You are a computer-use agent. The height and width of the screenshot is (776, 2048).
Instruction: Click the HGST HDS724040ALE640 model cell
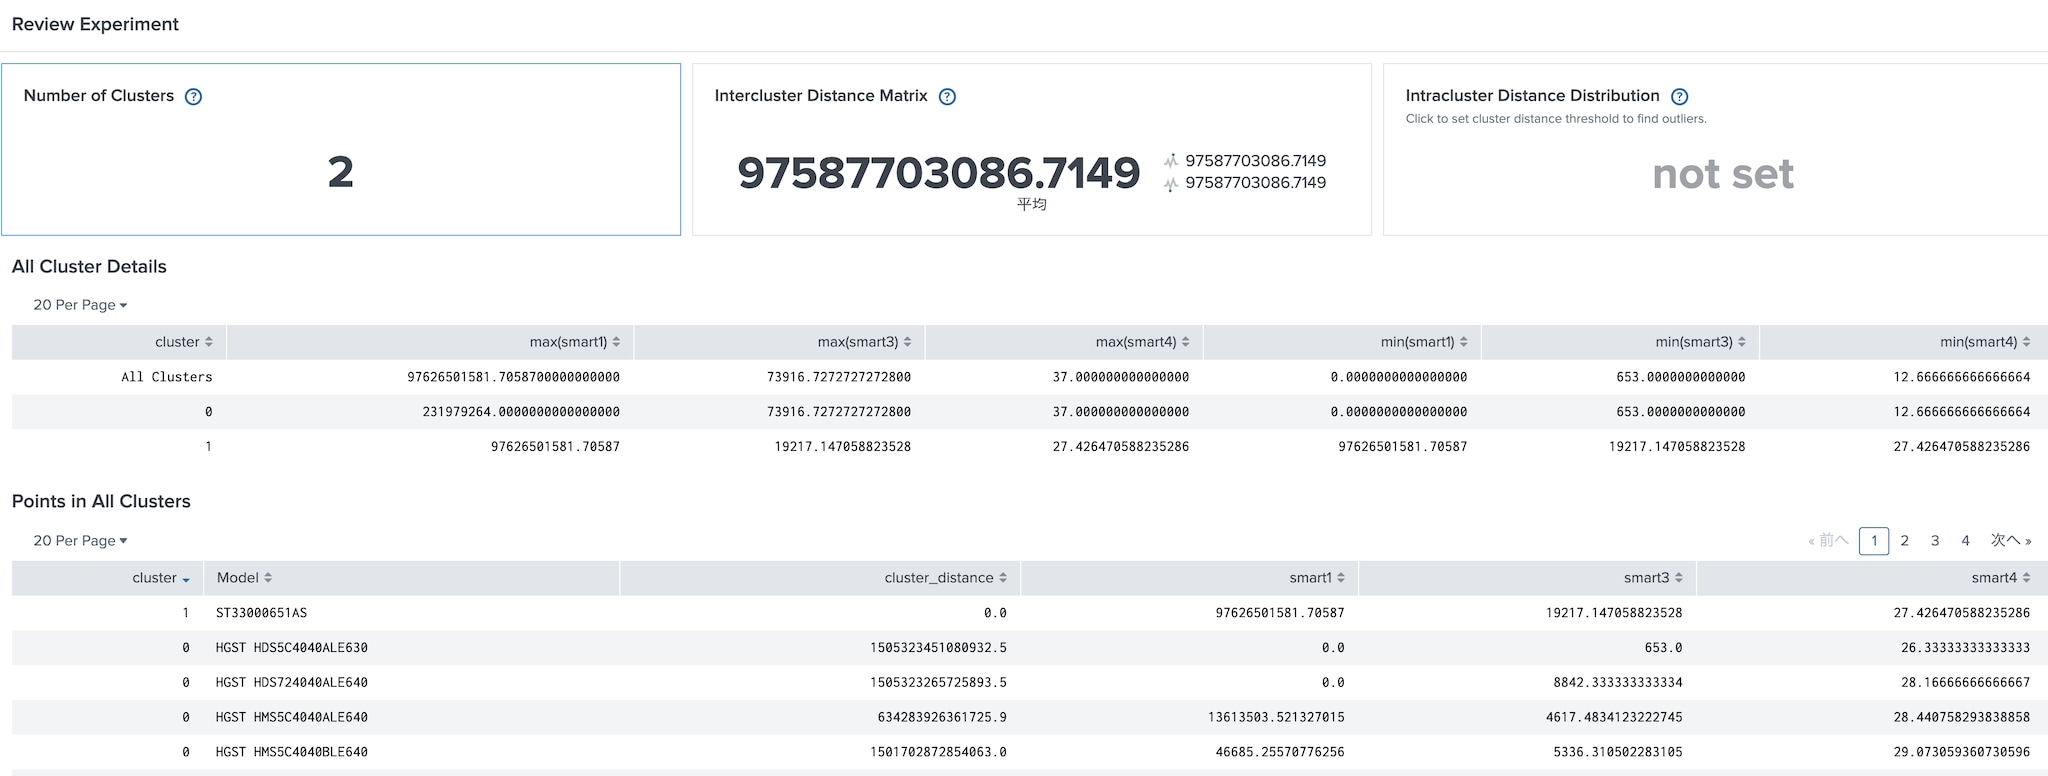pyautogui.click(x=292, y=683)
